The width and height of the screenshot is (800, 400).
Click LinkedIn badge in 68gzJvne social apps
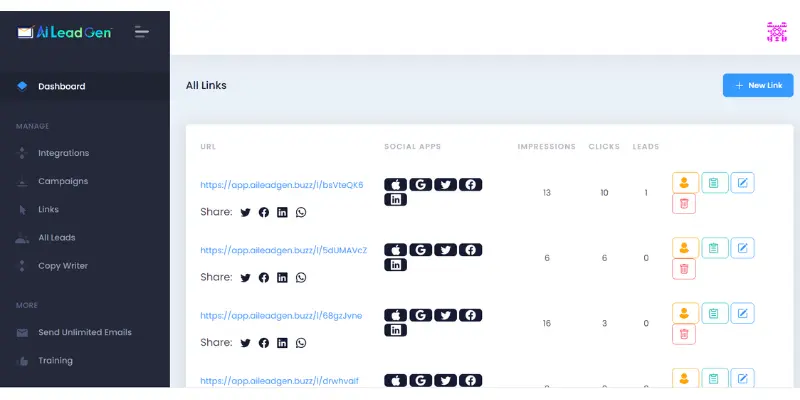pos(395,330)
